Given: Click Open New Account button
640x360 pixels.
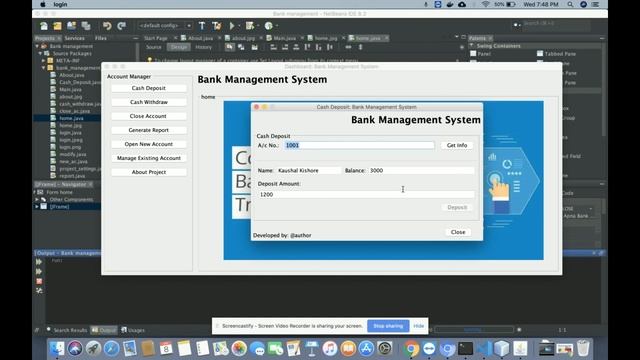Looking at the screenshot, I should (x=149, y=144).
